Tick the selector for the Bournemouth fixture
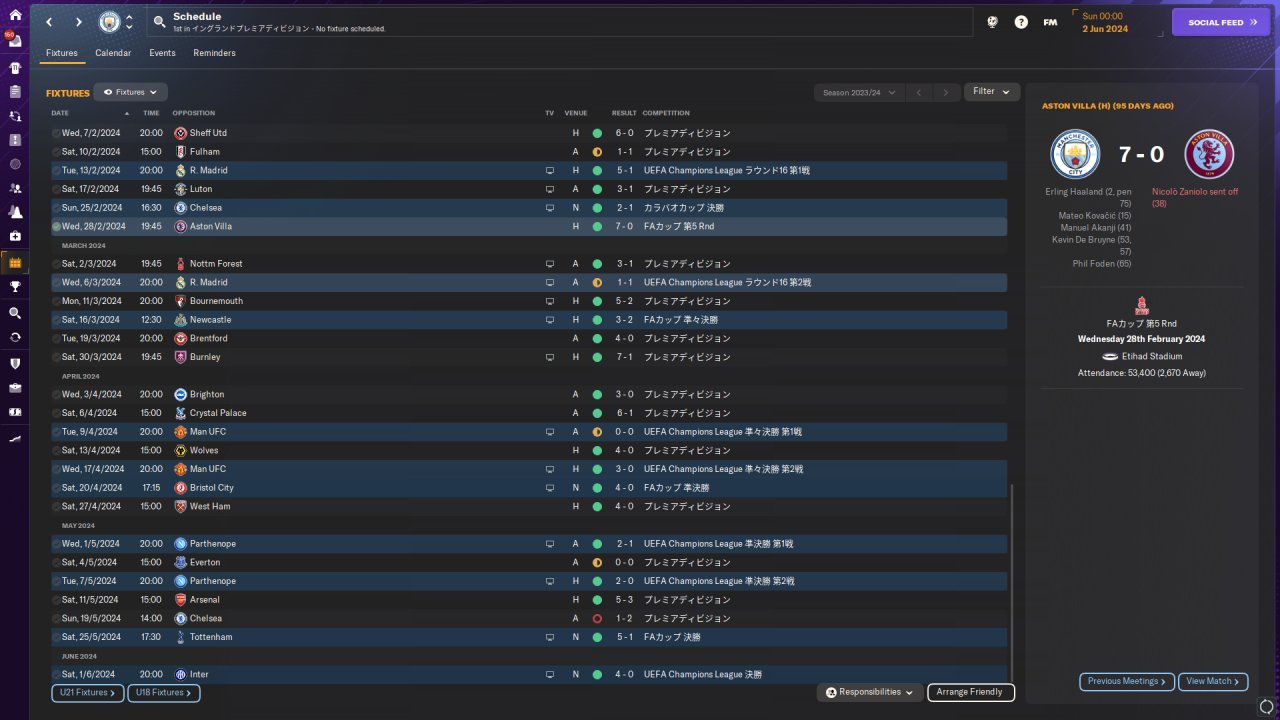1280x720 pixels. tap(56, 301)
